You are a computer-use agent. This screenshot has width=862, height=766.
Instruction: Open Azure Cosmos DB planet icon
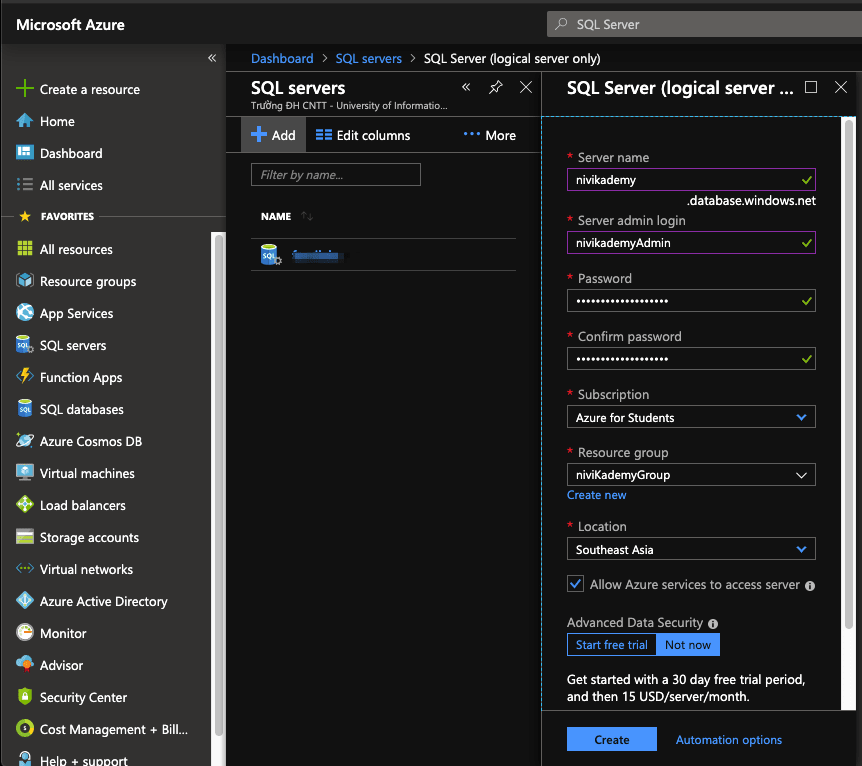[25, 440]
